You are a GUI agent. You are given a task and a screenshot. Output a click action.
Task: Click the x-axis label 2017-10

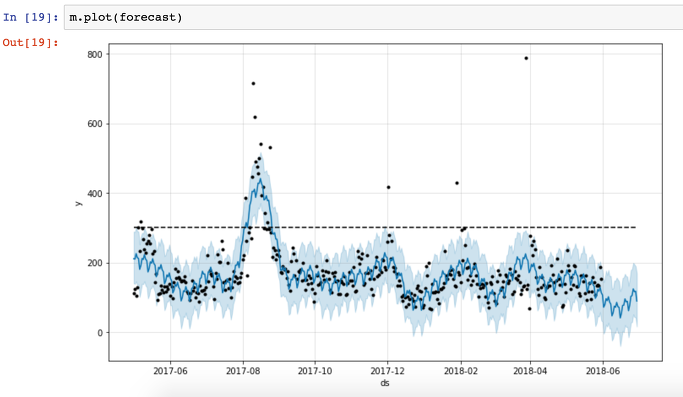[x=315, y=371]
